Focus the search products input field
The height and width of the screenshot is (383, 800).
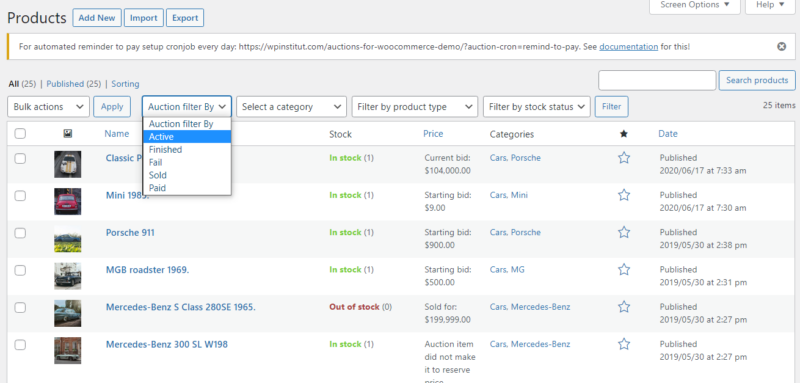pyautogui.click(x=657, y=80)
